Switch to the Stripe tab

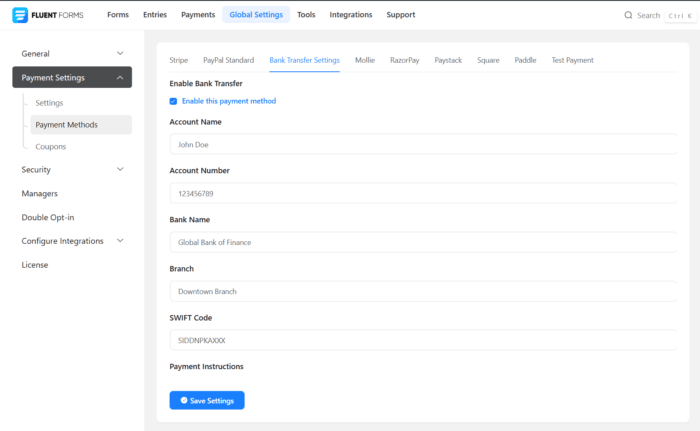point(179,60)
